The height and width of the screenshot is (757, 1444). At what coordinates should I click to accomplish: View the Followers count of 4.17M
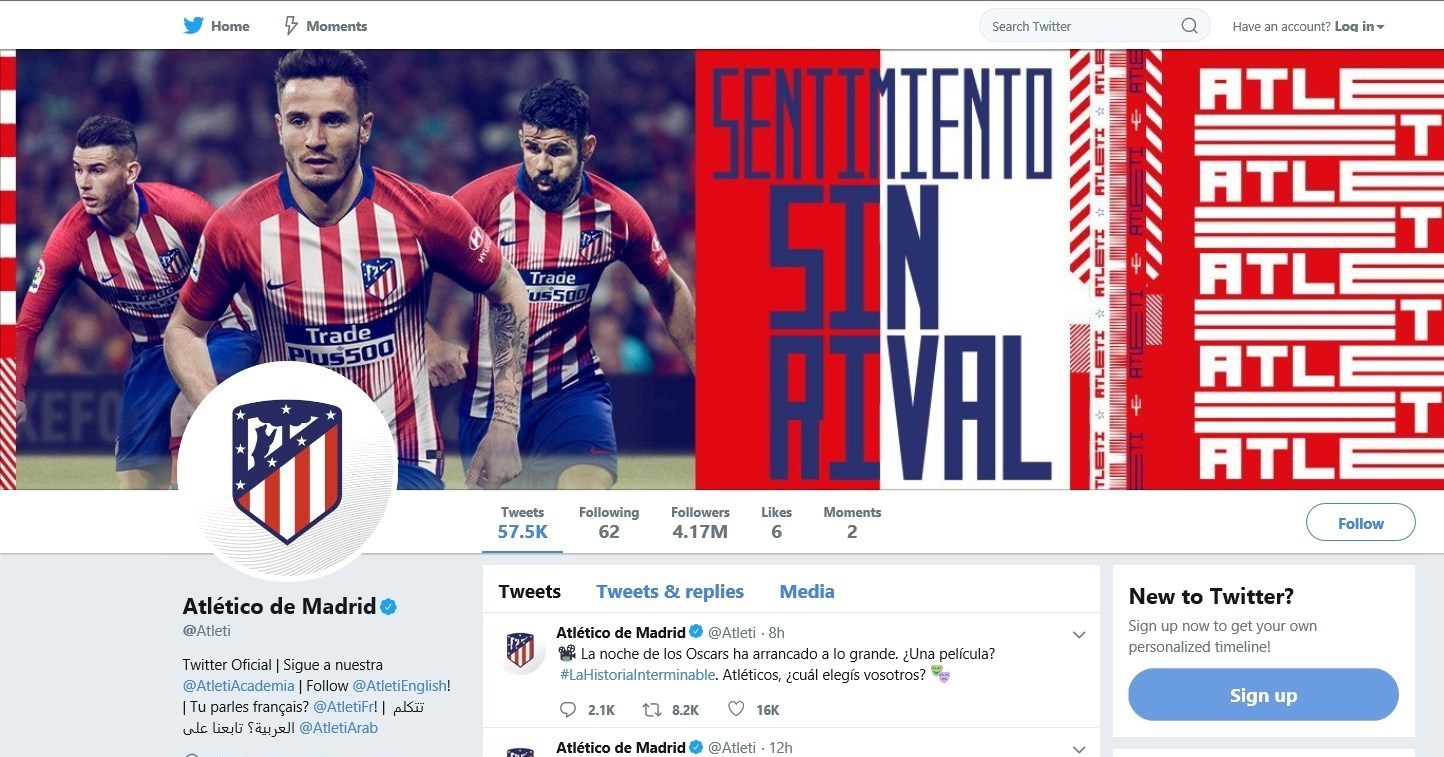click(700, 523)
